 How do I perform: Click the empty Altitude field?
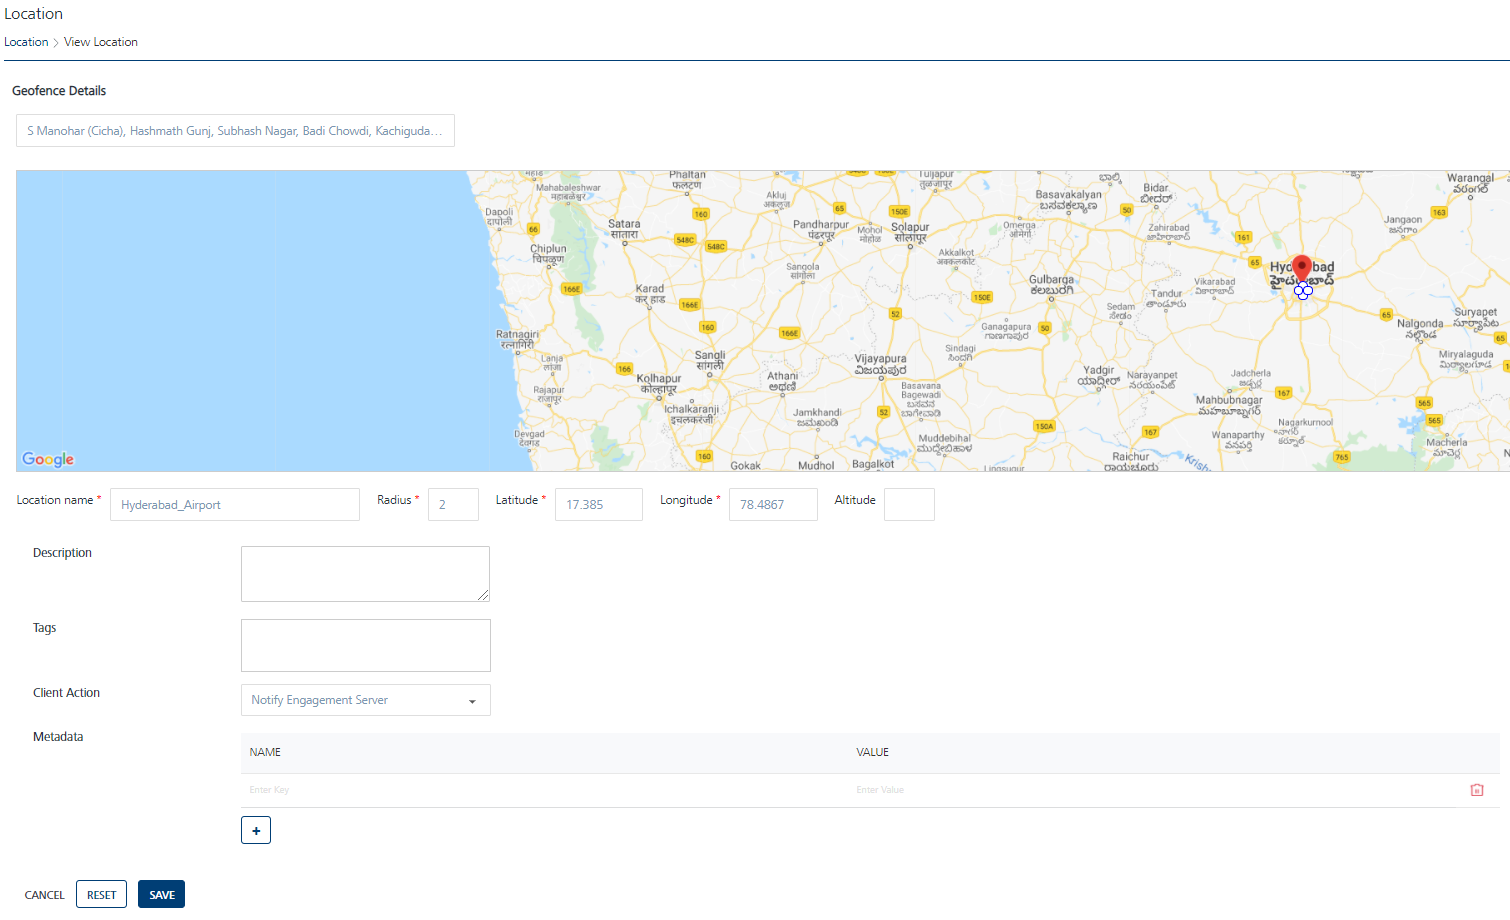click(x=909, y=505)
